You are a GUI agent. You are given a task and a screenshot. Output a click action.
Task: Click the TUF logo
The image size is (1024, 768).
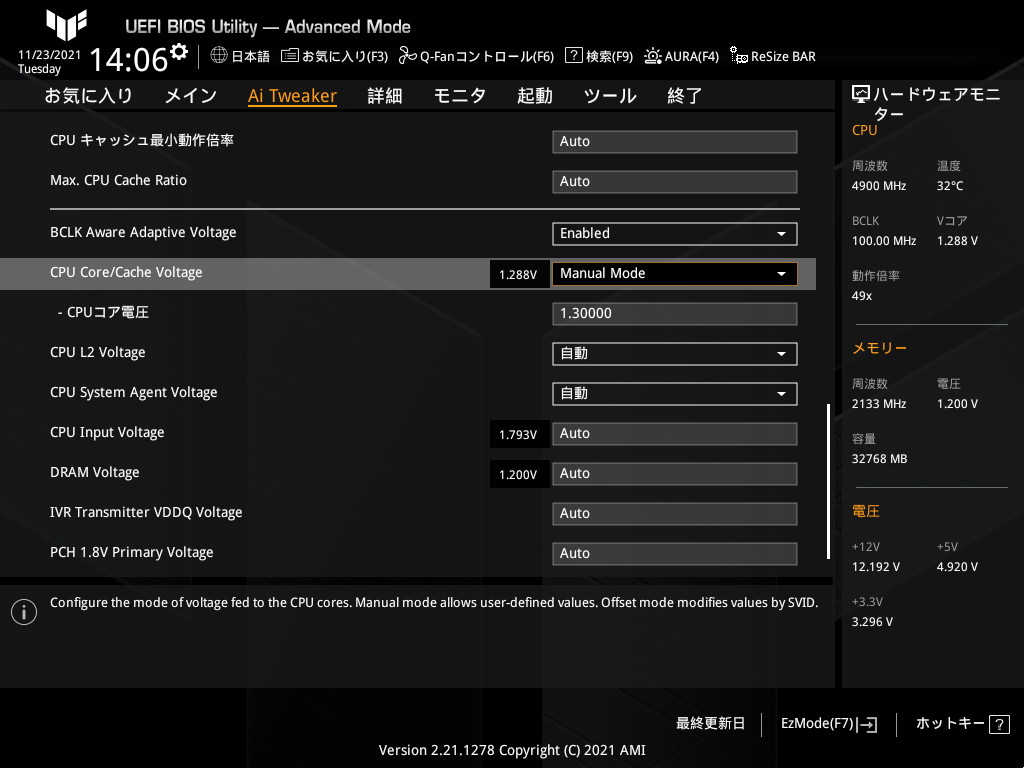(67, 25)
